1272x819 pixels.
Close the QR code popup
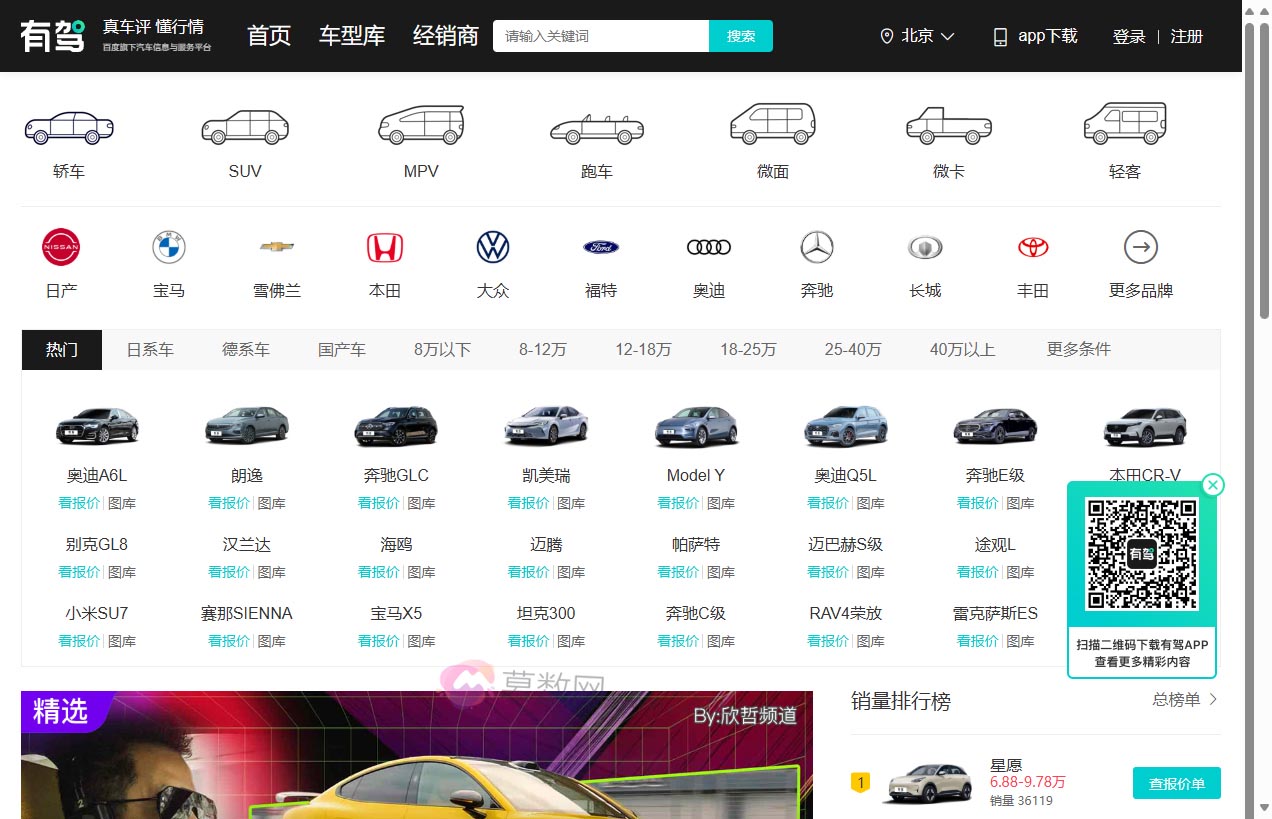(x=1213, y=486)
